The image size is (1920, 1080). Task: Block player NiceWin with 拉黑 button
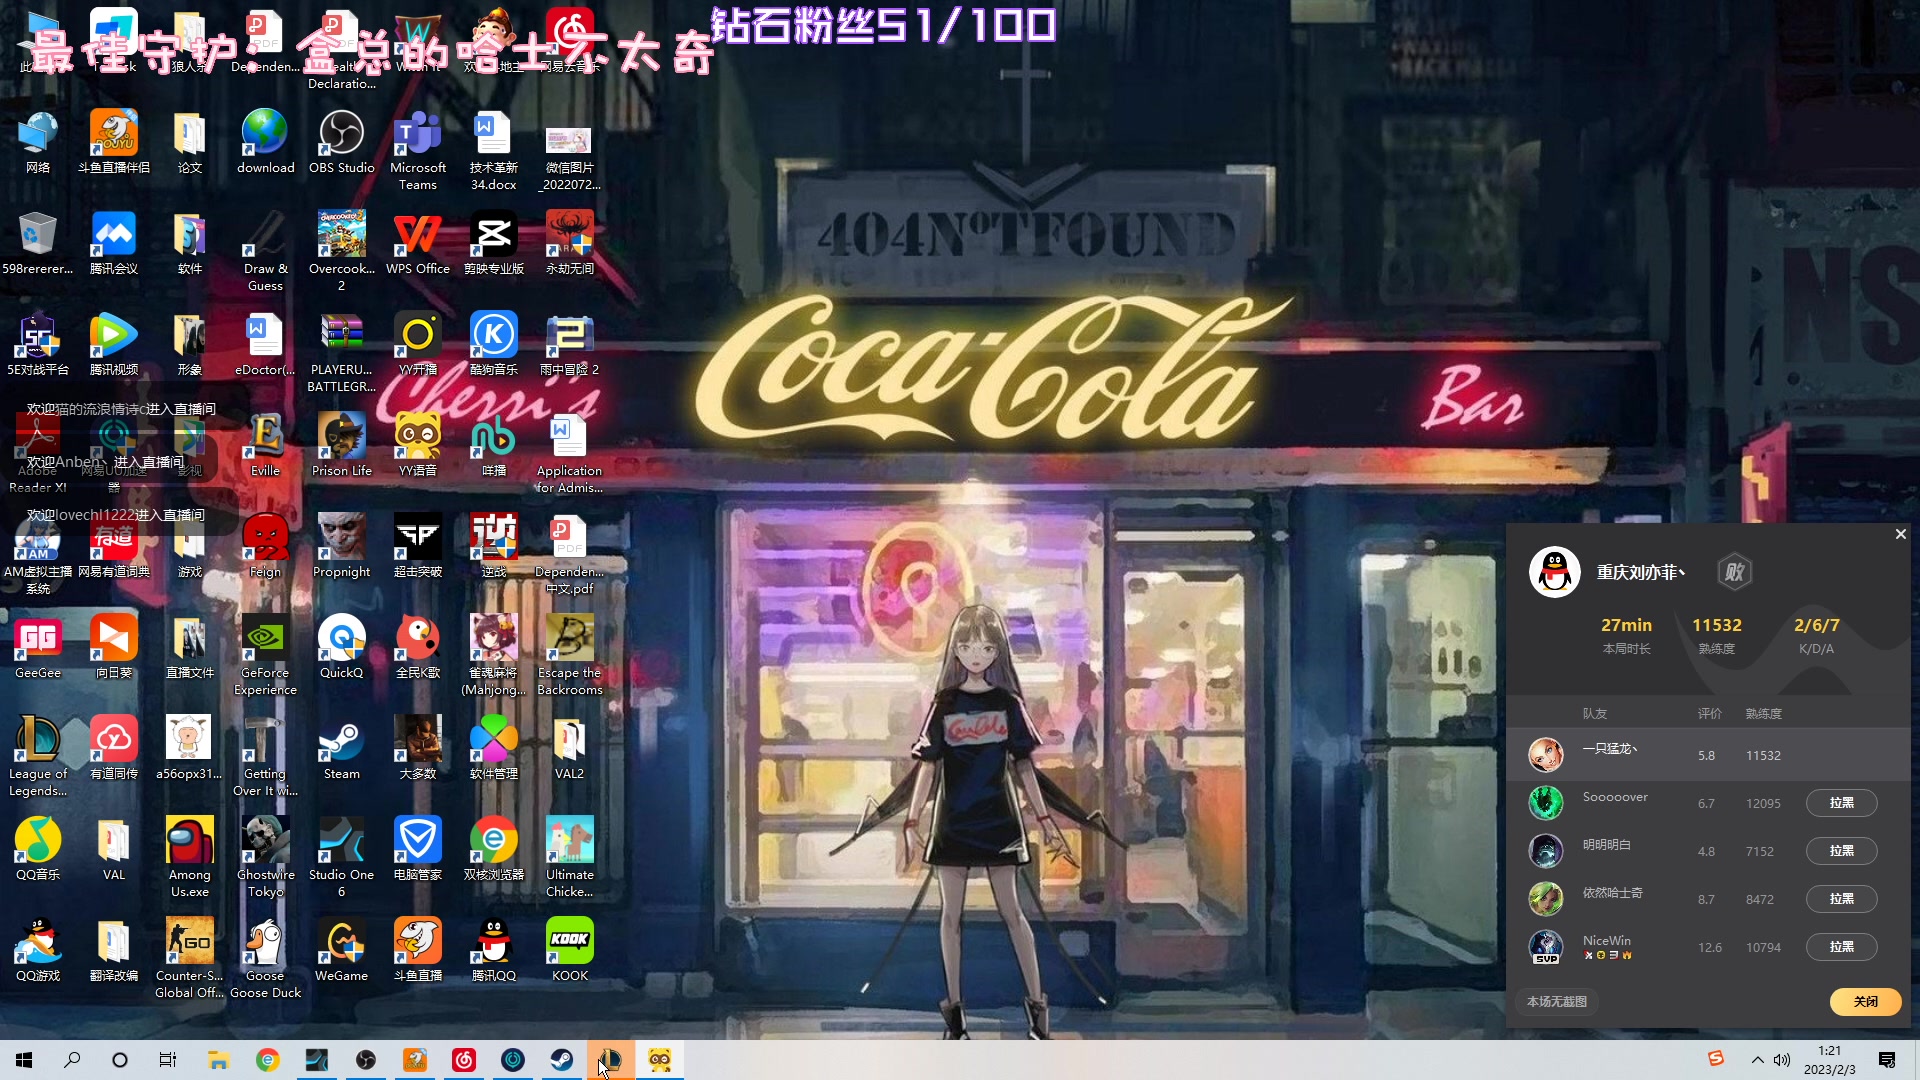tap(1841, 947)
